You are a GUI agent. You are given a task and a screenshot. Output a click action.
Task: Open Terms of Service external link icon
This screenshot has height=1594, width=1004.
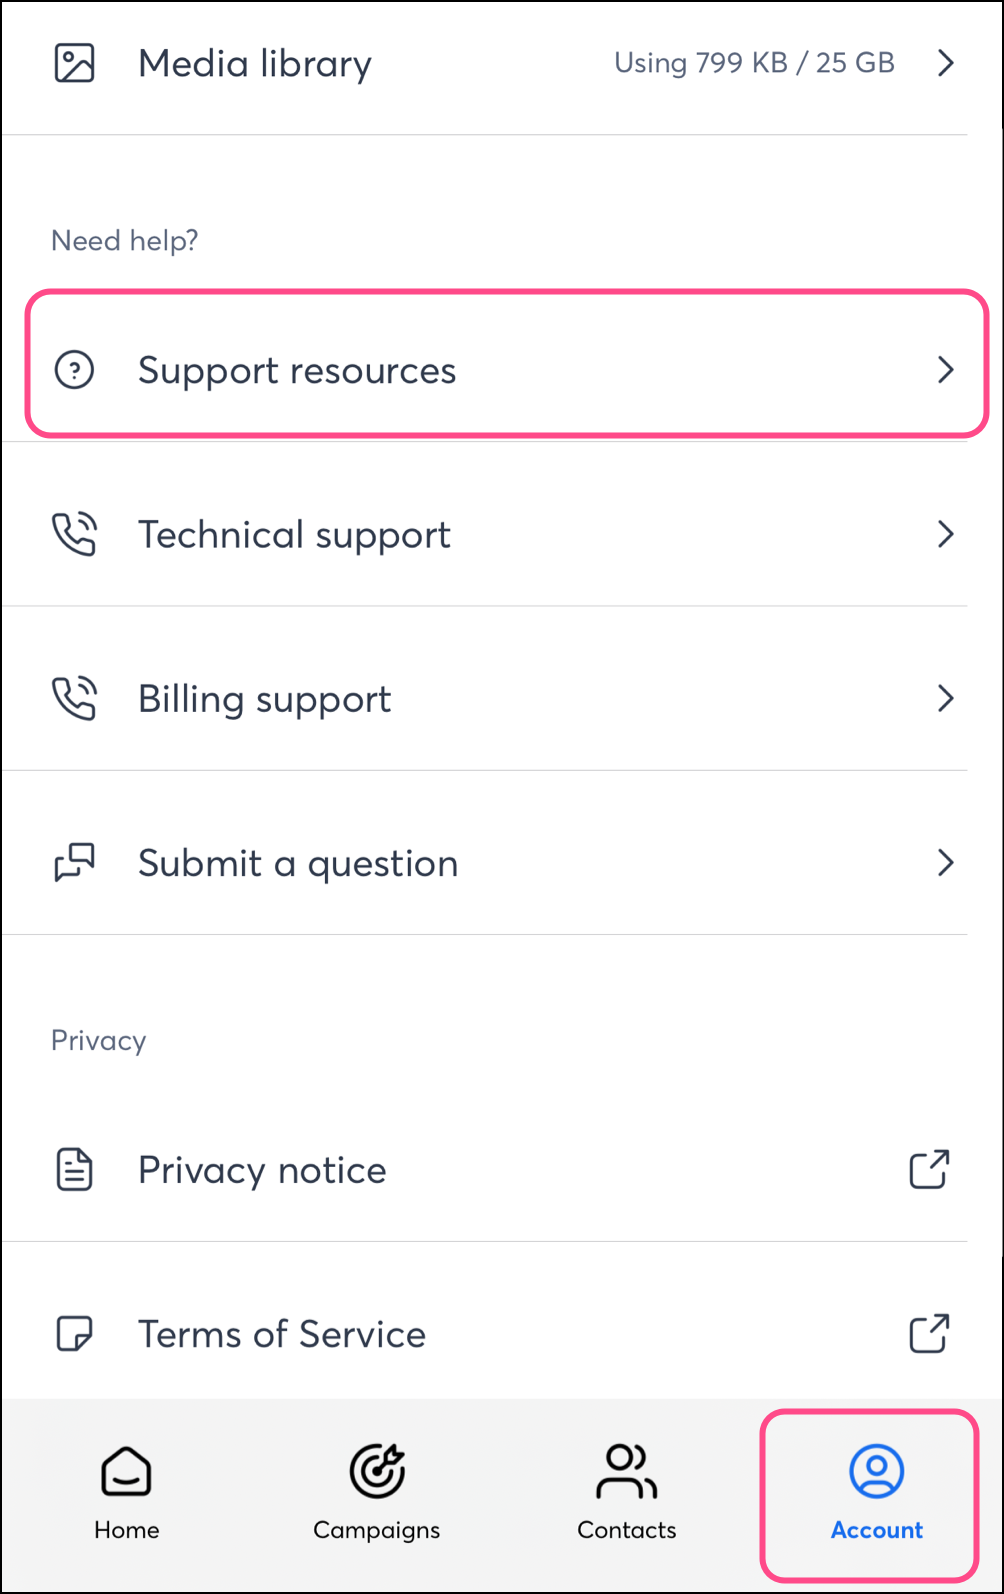929,1333
